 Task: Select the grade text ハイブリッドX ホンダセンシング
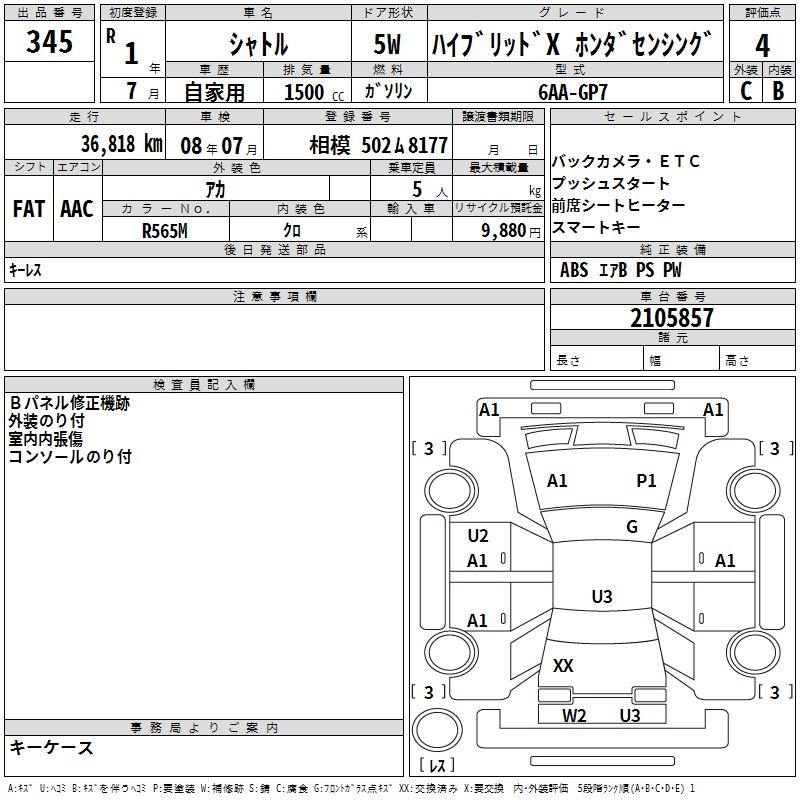click(x=571, y=43)
